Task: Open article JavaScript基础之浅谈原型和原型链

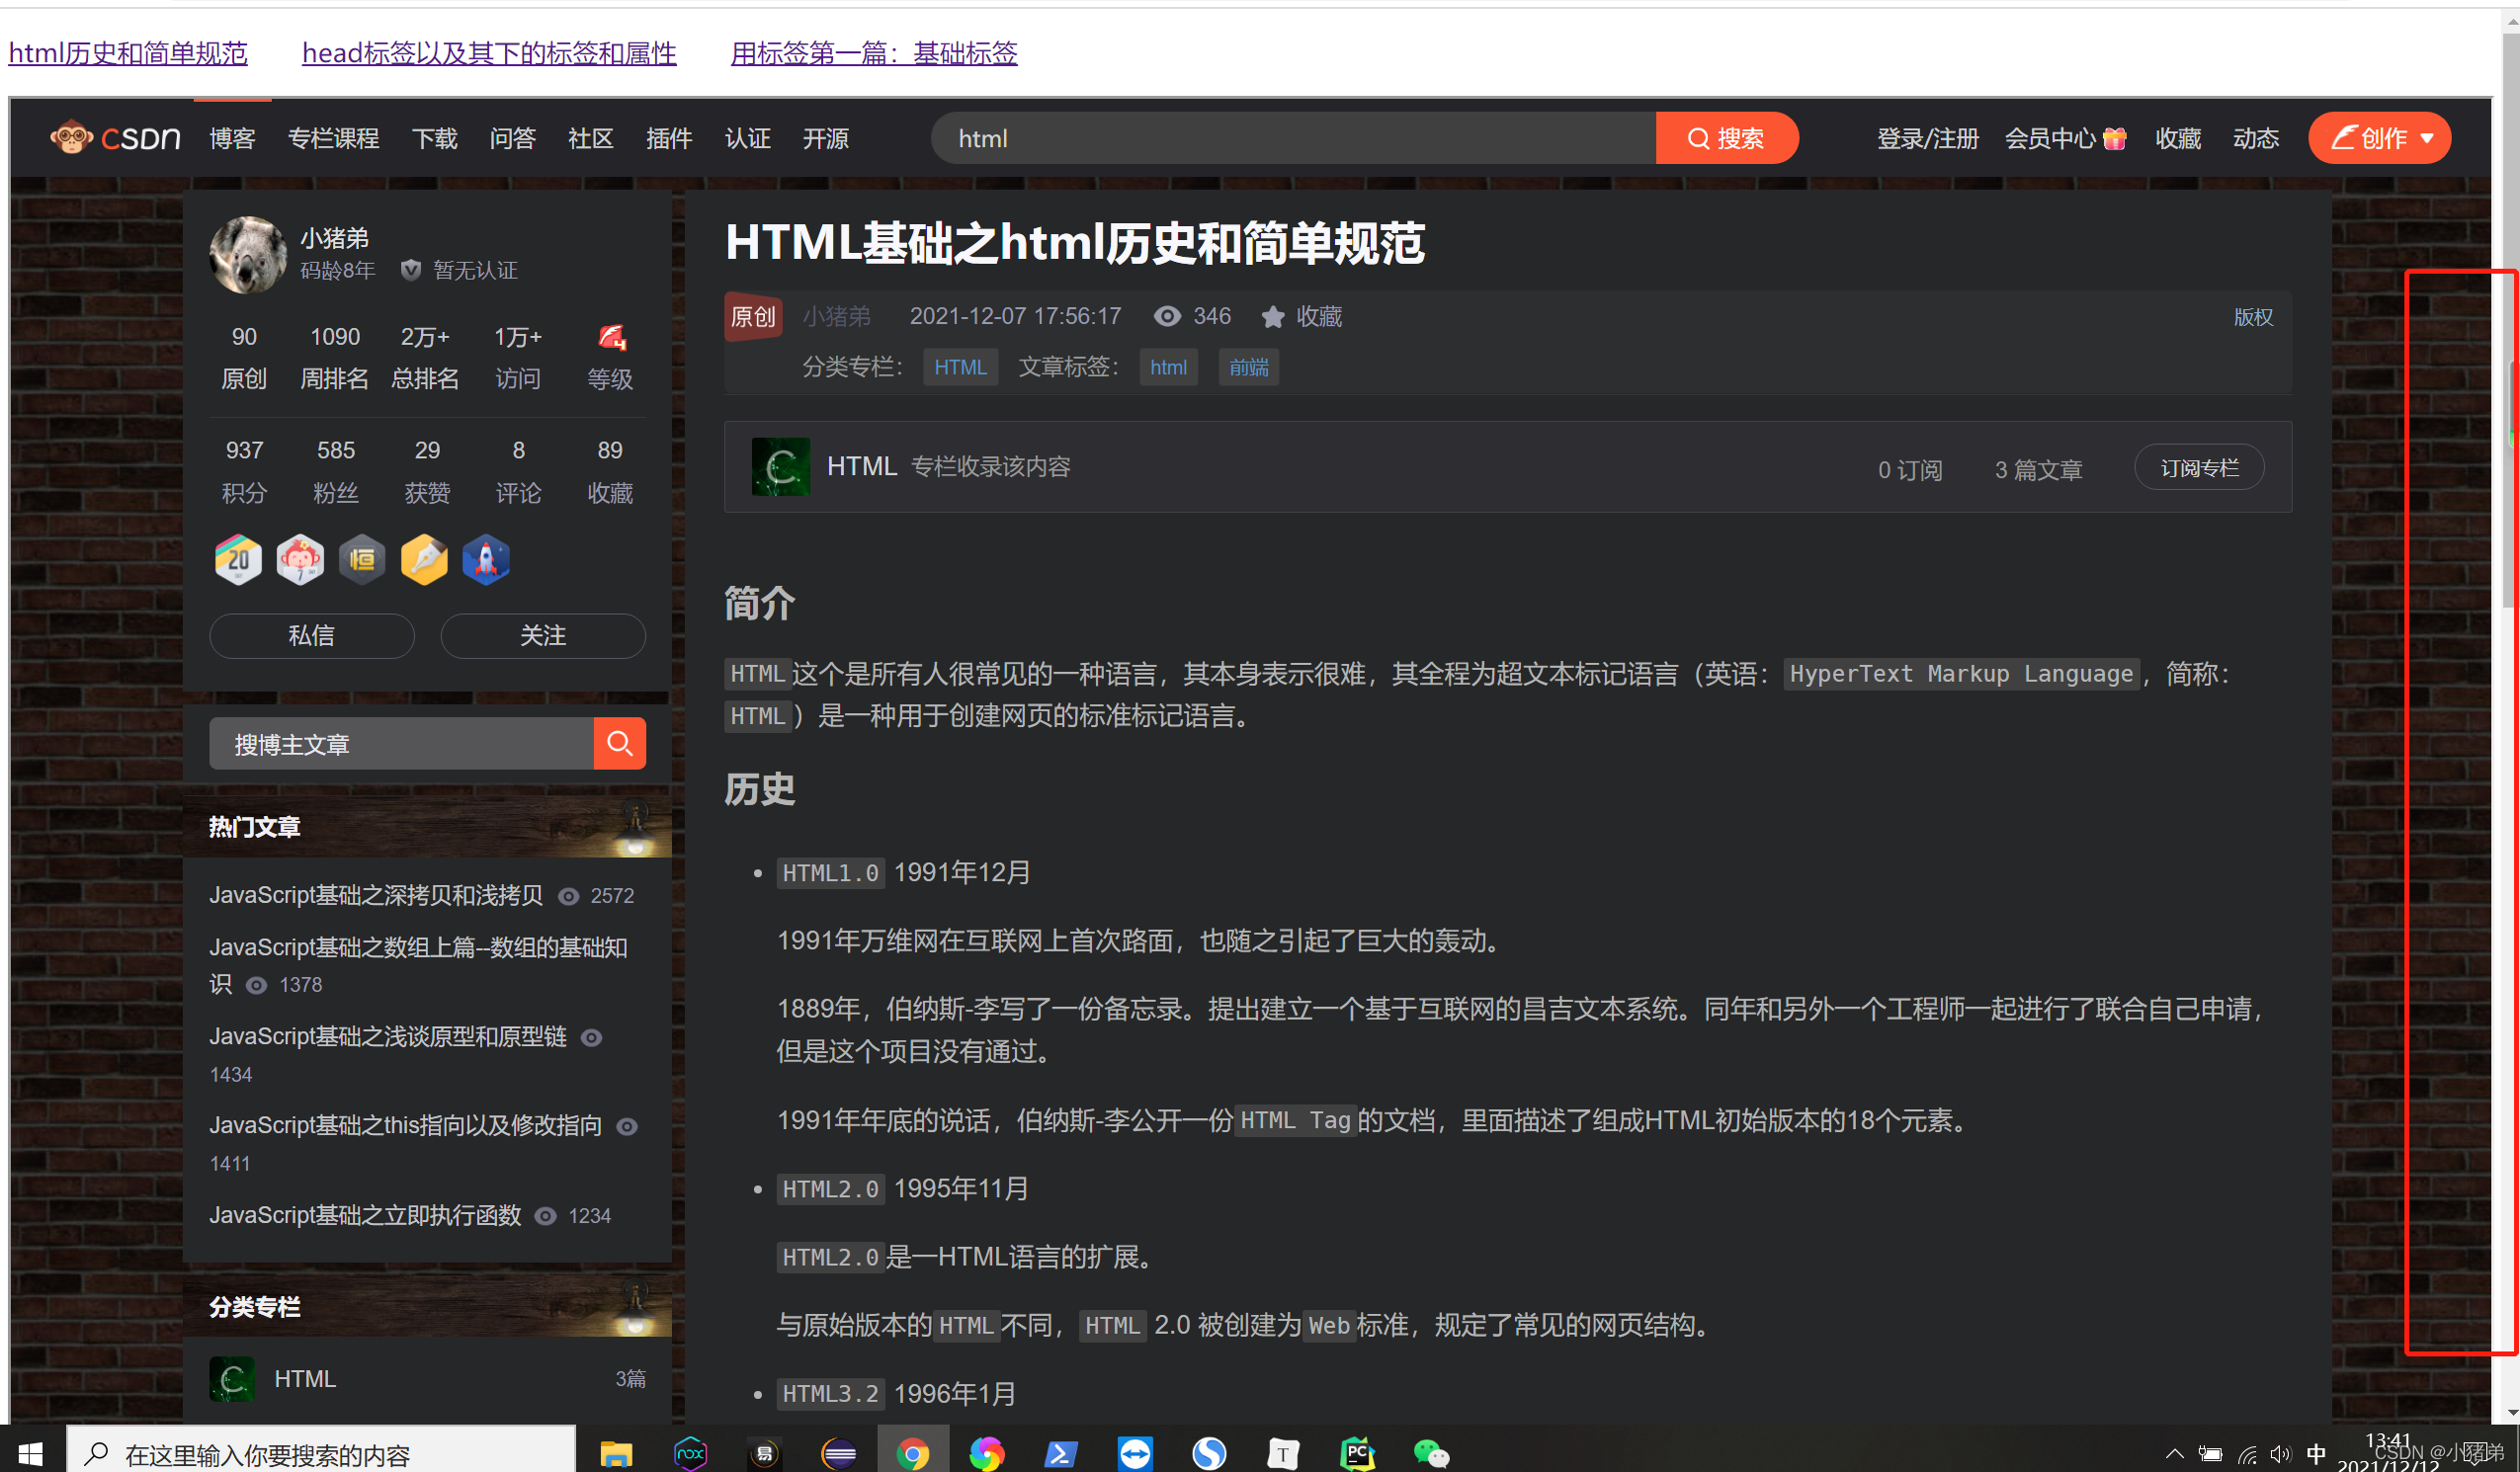Action: [x=388, y=1037]
